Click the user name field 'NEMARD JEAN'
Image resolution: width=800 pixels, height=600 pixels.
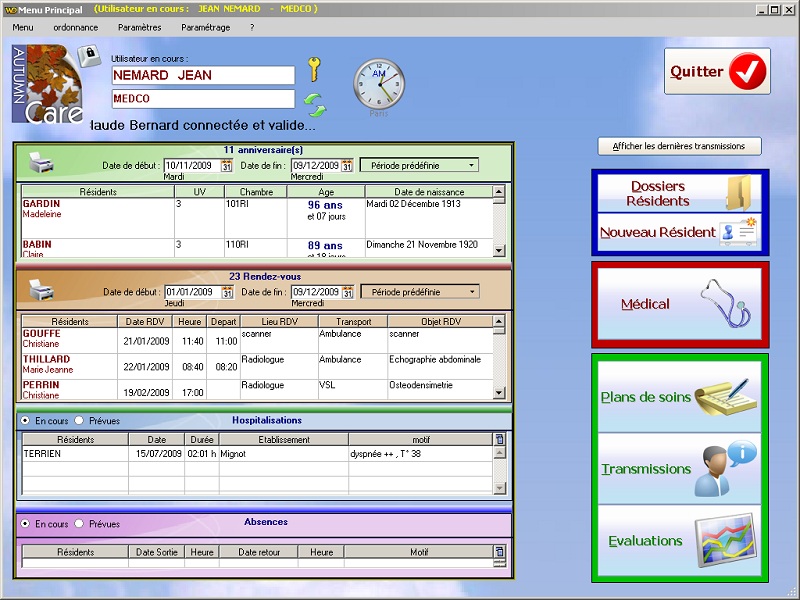tap(203, 75)
